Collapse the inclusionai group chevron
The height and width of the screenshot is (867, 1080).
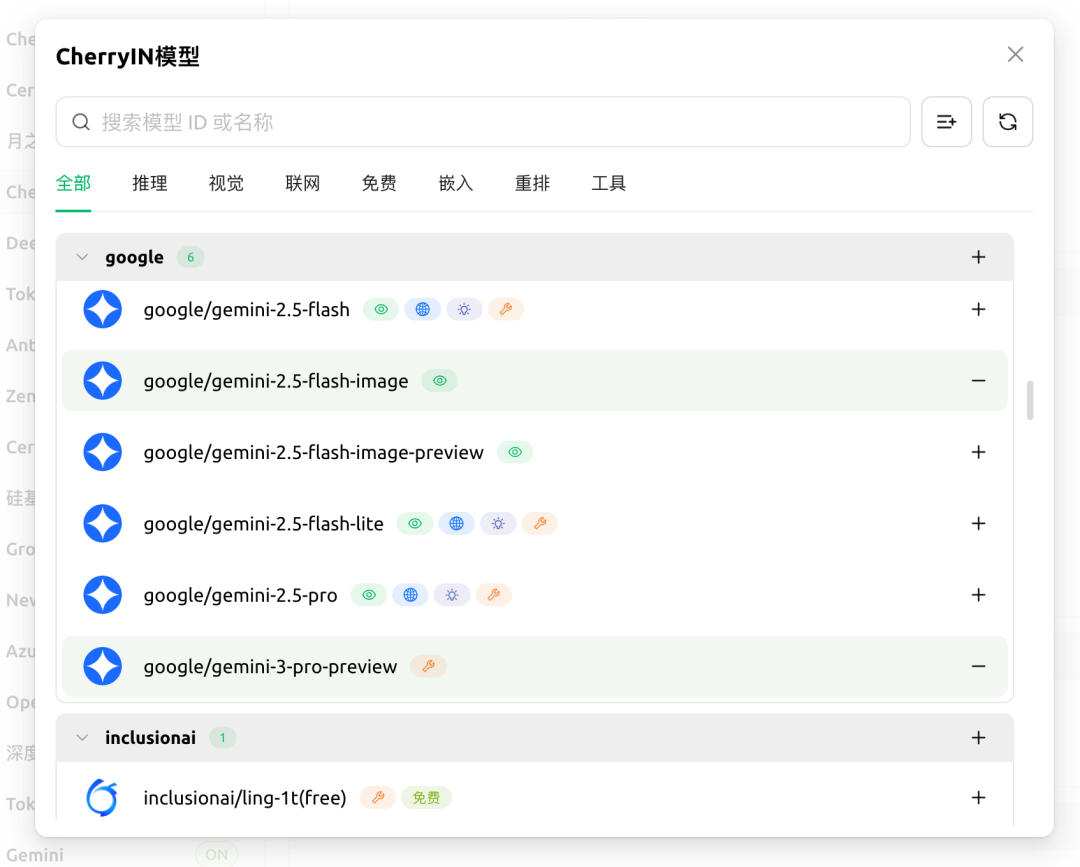click(82, 738)
